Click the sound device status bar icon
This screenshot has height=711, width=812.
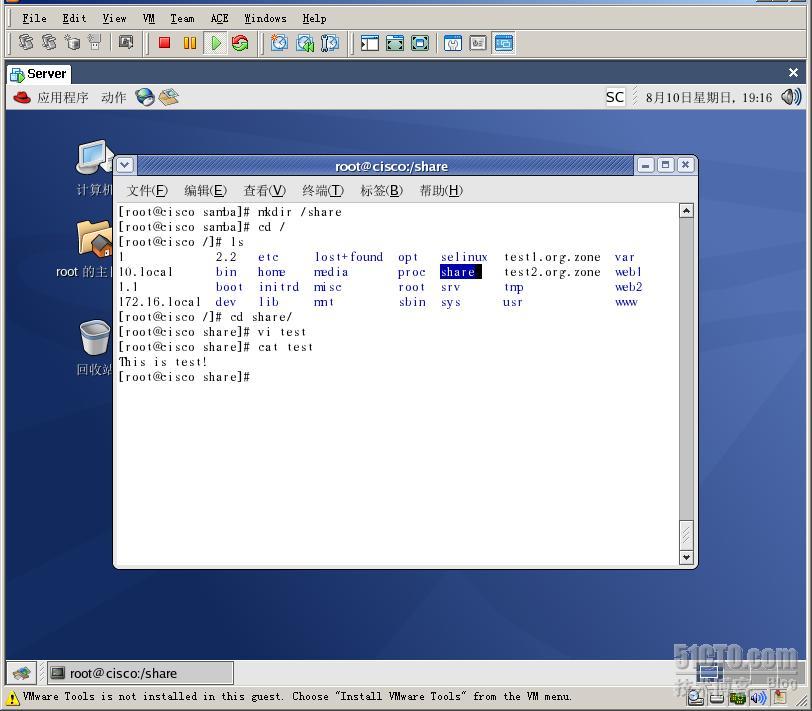[x=758, y=699]
